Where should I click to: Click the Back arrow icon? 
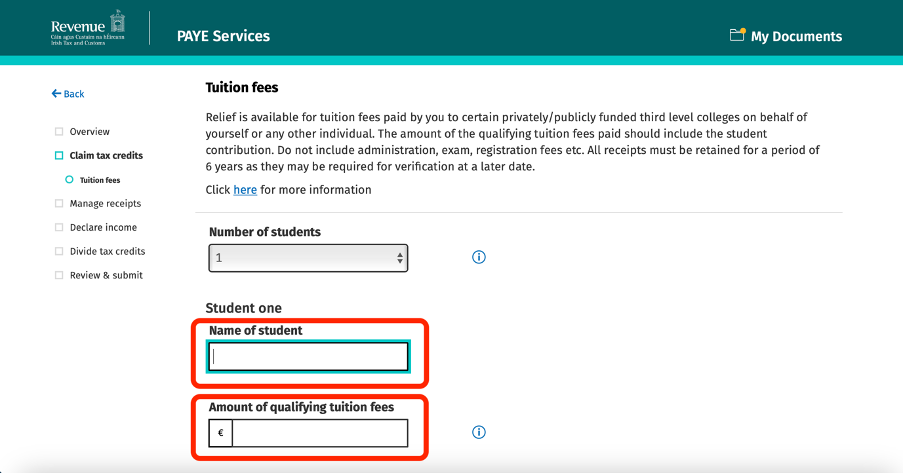[x=56, y=93]
